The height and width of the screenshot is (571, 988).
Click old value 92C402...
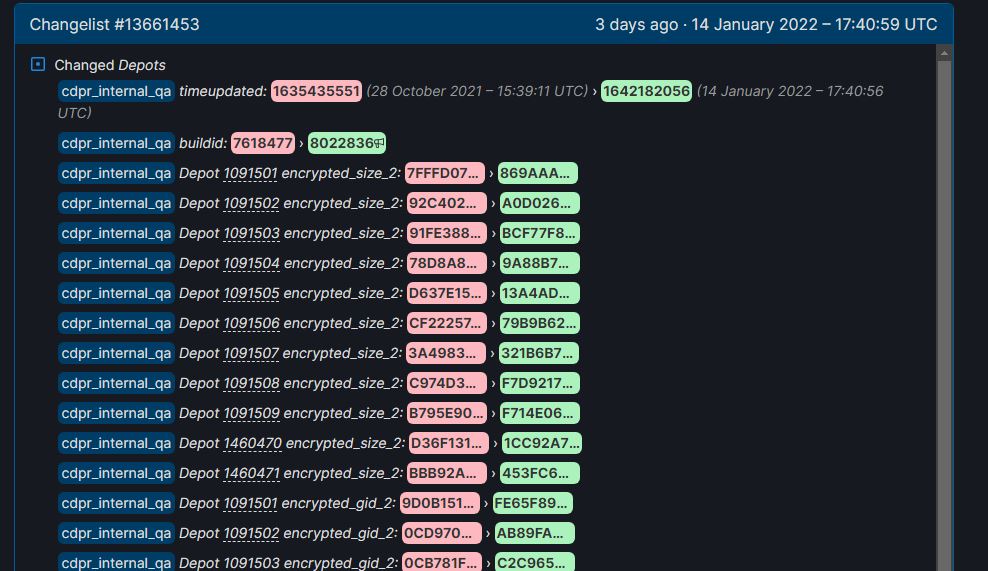(447, 204)
